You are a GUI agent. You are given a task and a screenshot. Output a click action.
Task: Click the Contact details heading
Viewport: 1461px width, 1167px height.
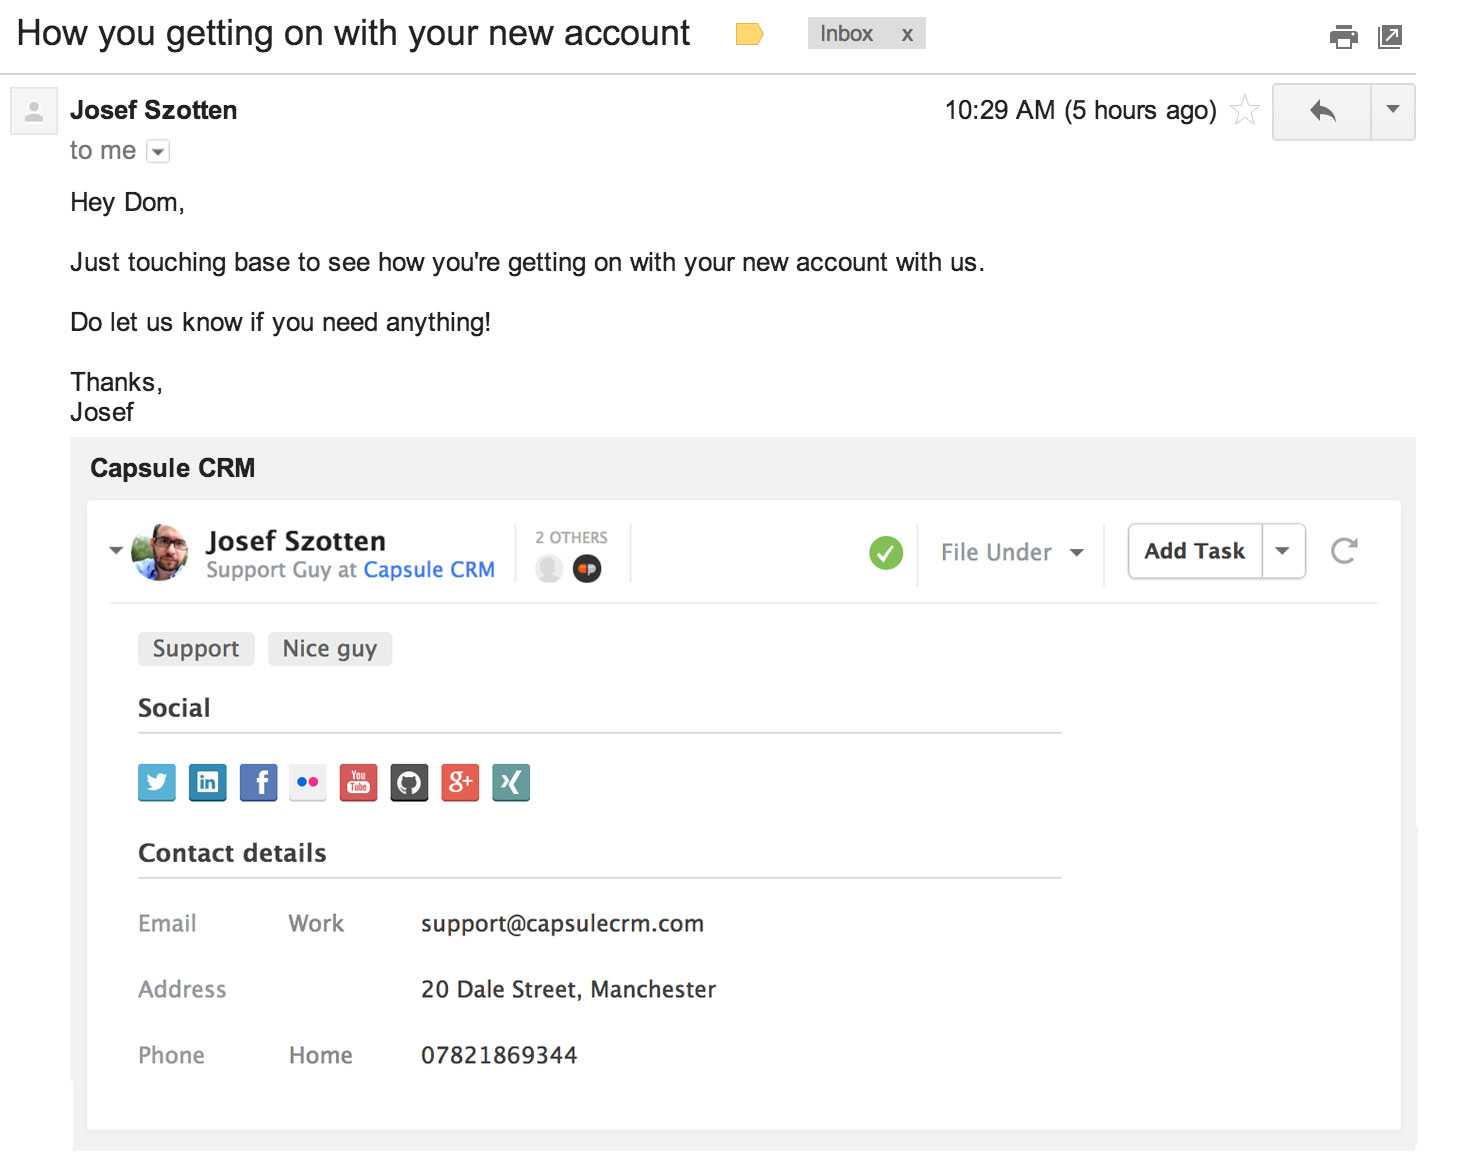[232, 853]
